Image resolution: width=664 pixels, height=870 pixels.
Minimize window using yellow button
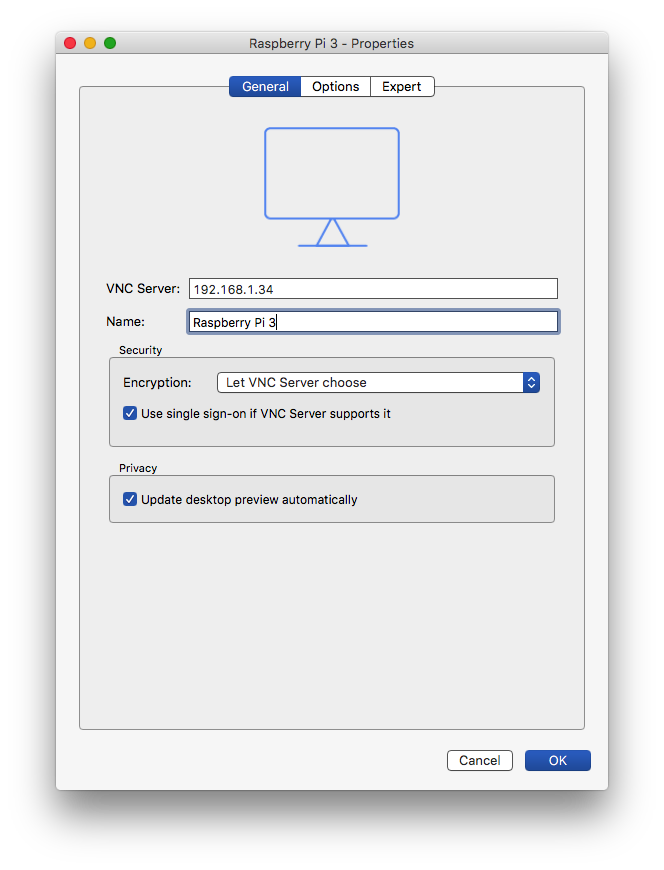coord(90,43)
